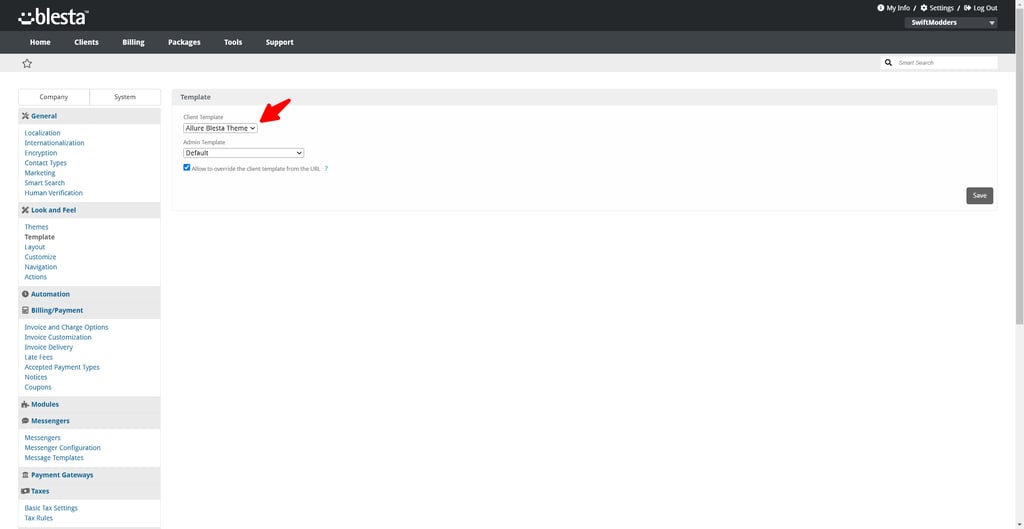Screen dimensions: 1024x529
Task: Click the favorite star icon
Action: tap(27, 63)
